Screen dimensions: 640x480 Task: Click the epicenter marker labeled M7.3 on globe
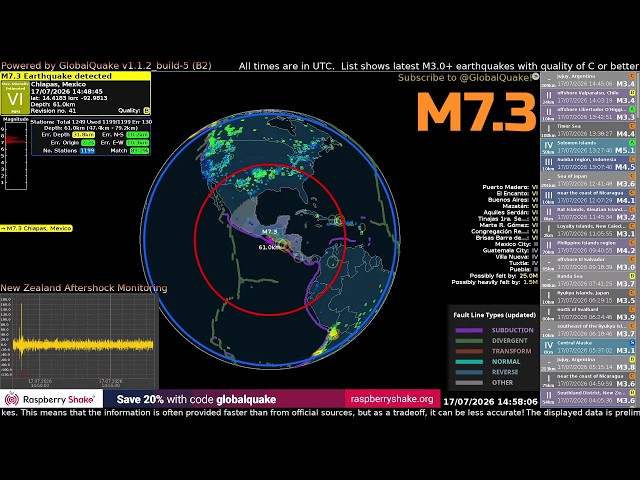point(270,240)
